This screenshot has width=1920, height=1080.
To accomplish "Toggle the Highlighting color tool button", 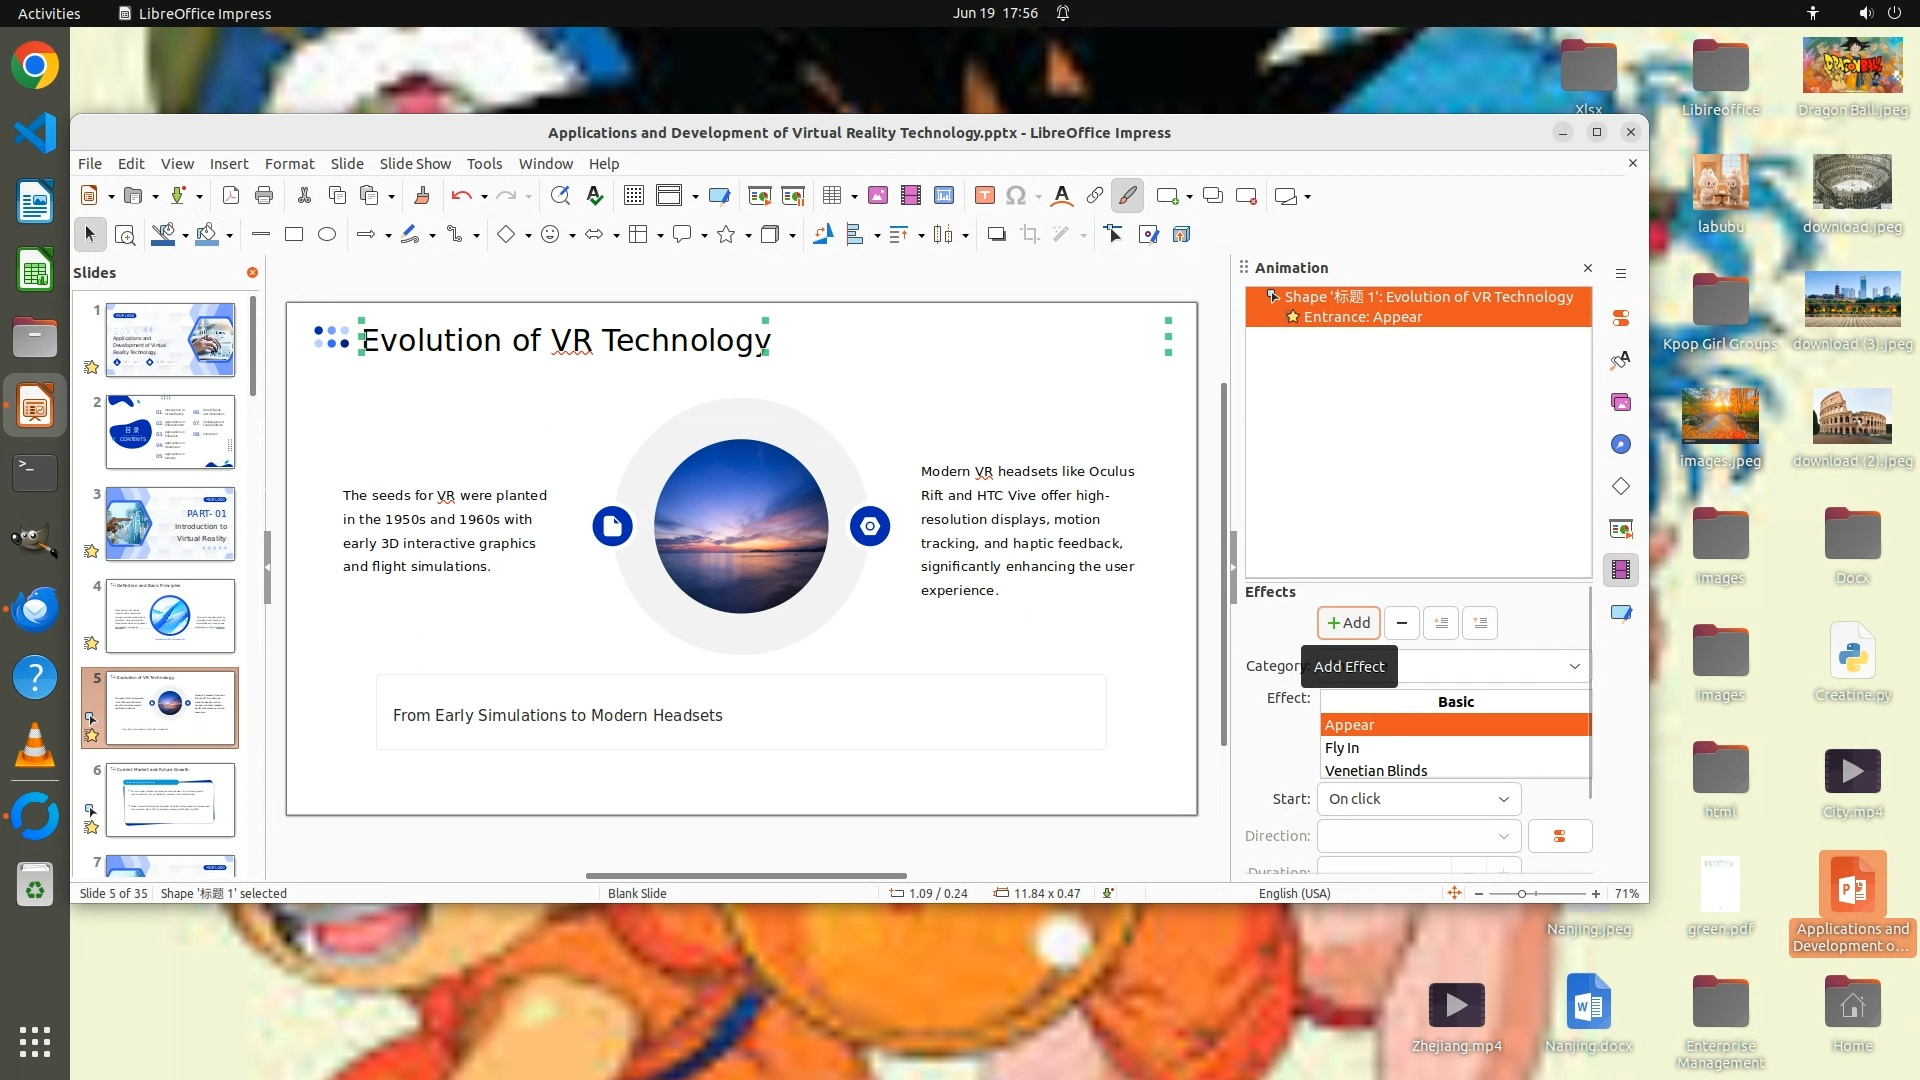I will click(x=1127, y=196).
